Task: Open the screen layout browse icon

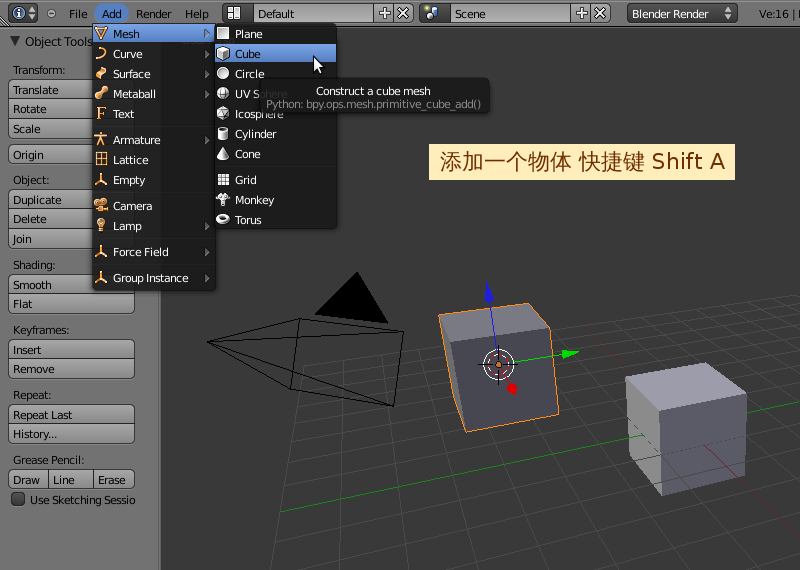Action: (x=238, y=14)
